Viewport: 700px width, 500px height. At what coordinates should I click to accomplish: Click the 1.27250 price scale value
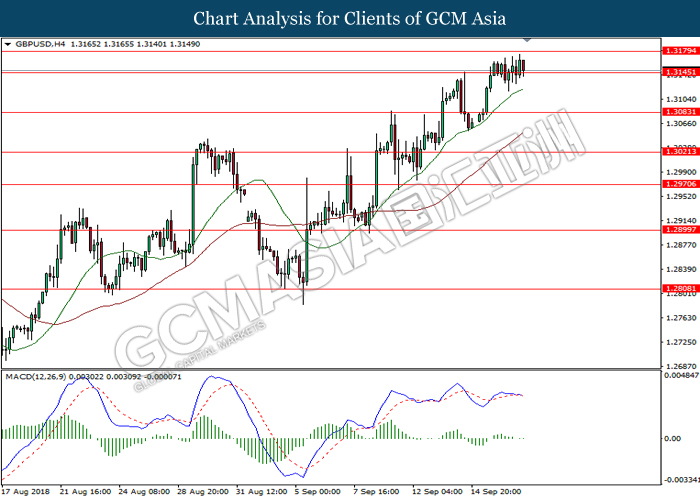(x=681, y=342)
